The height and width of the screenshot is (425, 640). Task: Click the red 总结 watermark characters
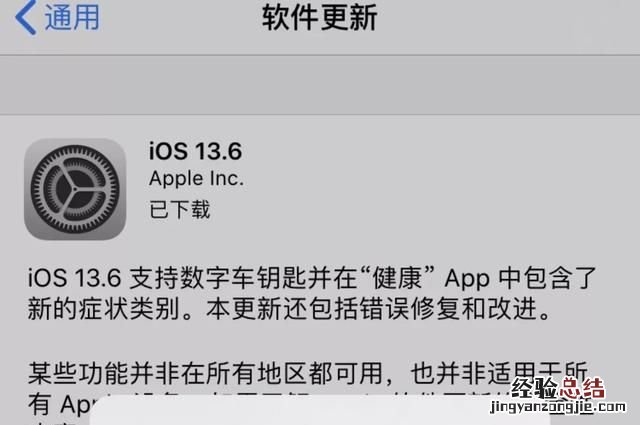click(x=582, y=388)
